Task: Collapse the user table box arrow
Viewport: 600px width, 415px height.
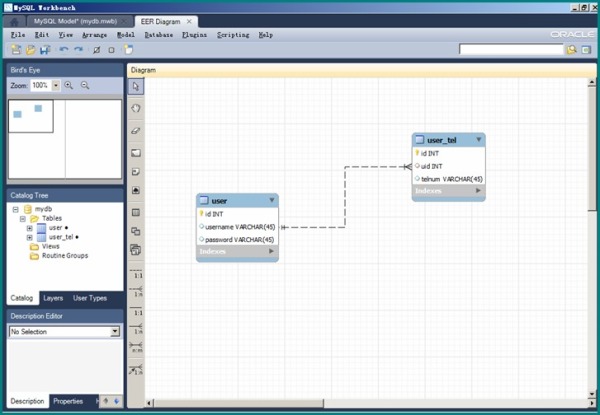Action: click(272, 200)
